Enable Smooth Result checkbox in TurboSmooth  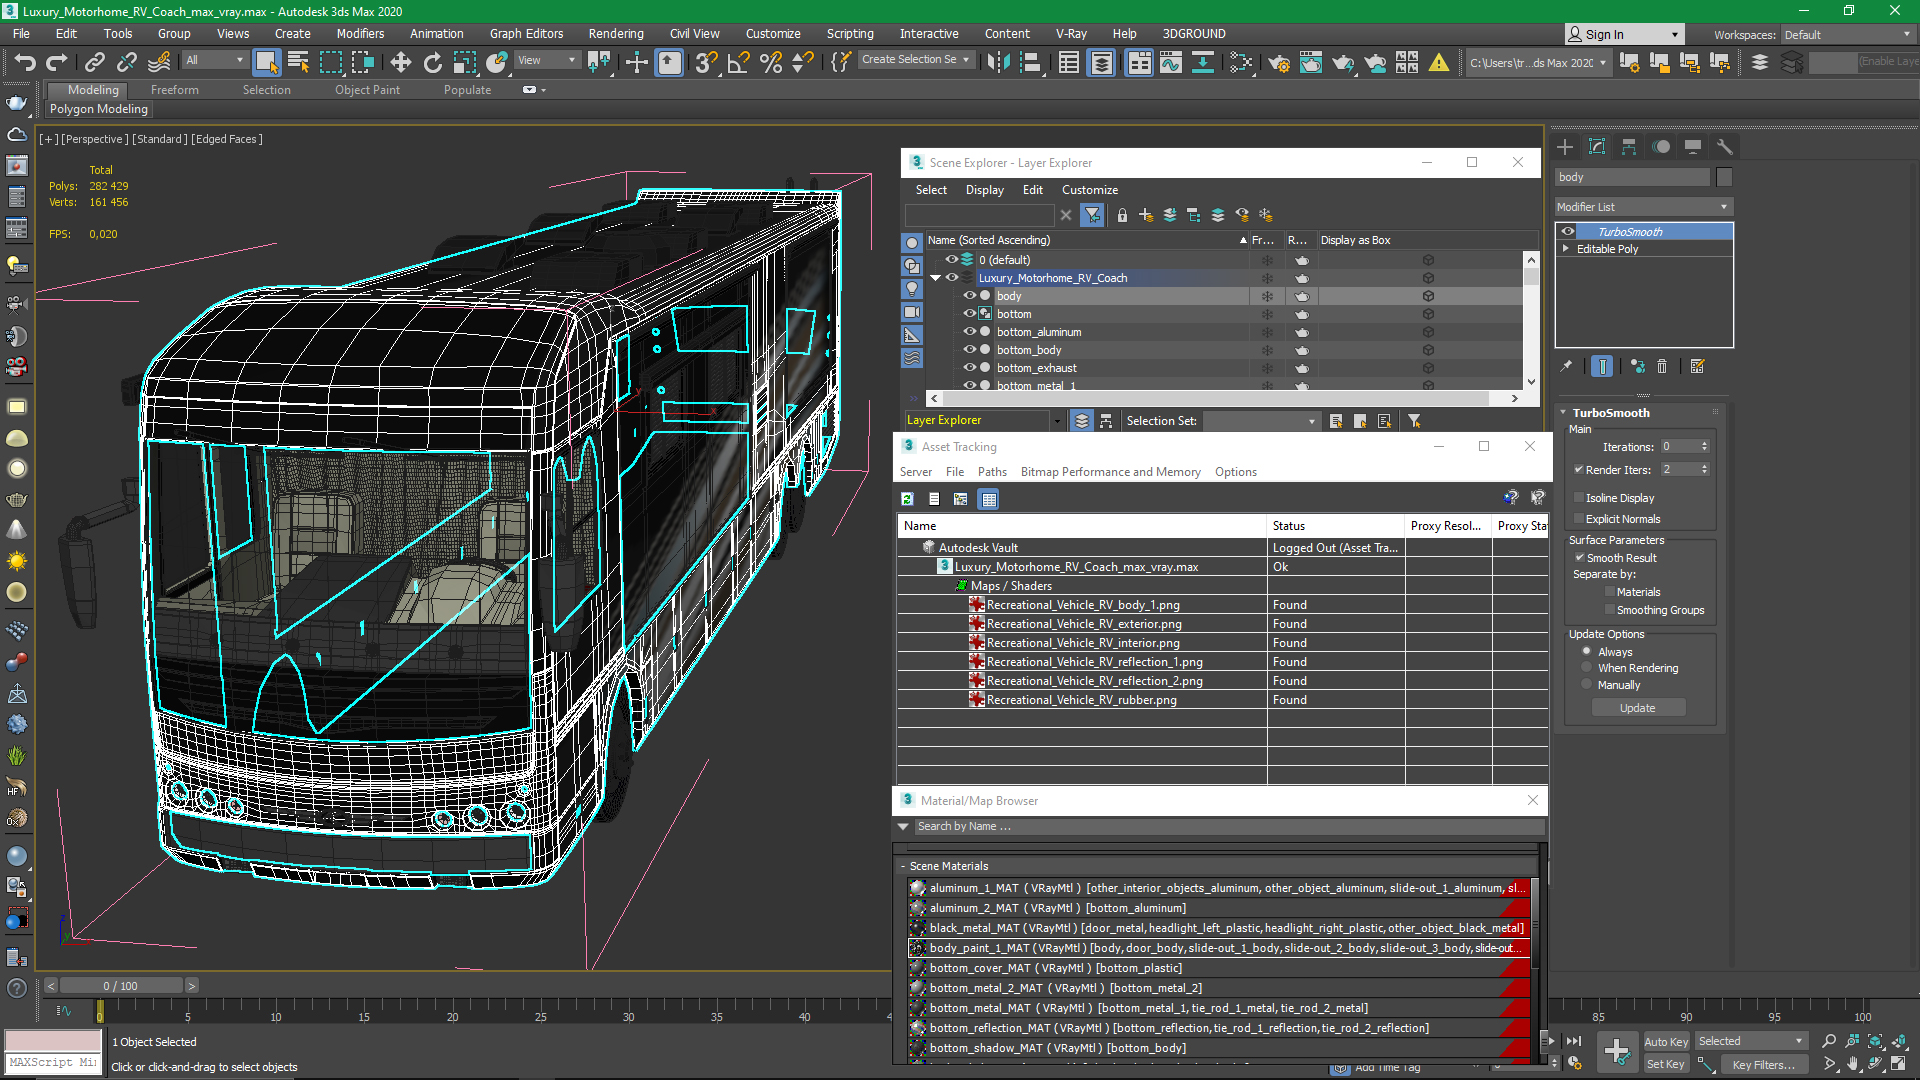click(x=1580, y=556)
